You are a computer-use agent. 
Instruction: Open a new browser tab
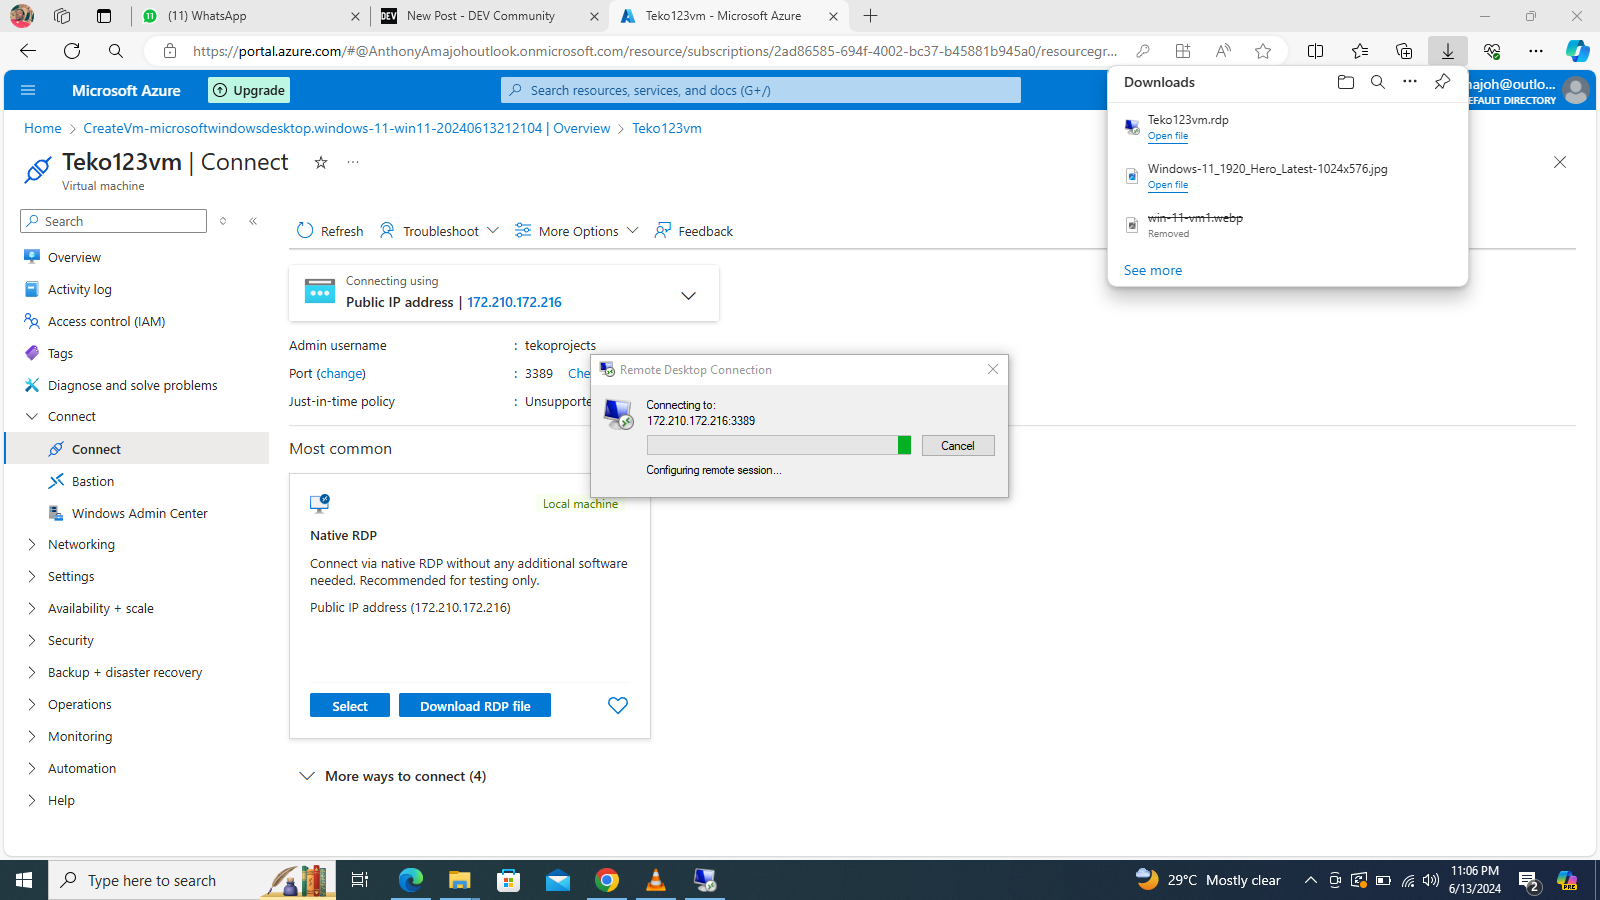pyautogui.click(x=871, y=16)
